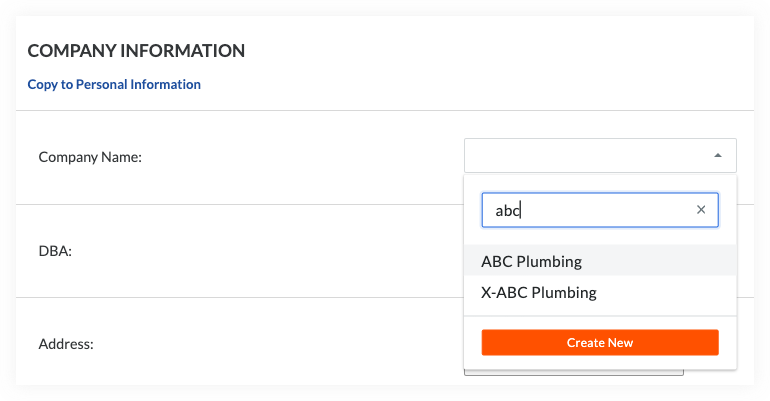770x401 pixels.
Task: Click the Address label
Action: (x=66, y=344)
